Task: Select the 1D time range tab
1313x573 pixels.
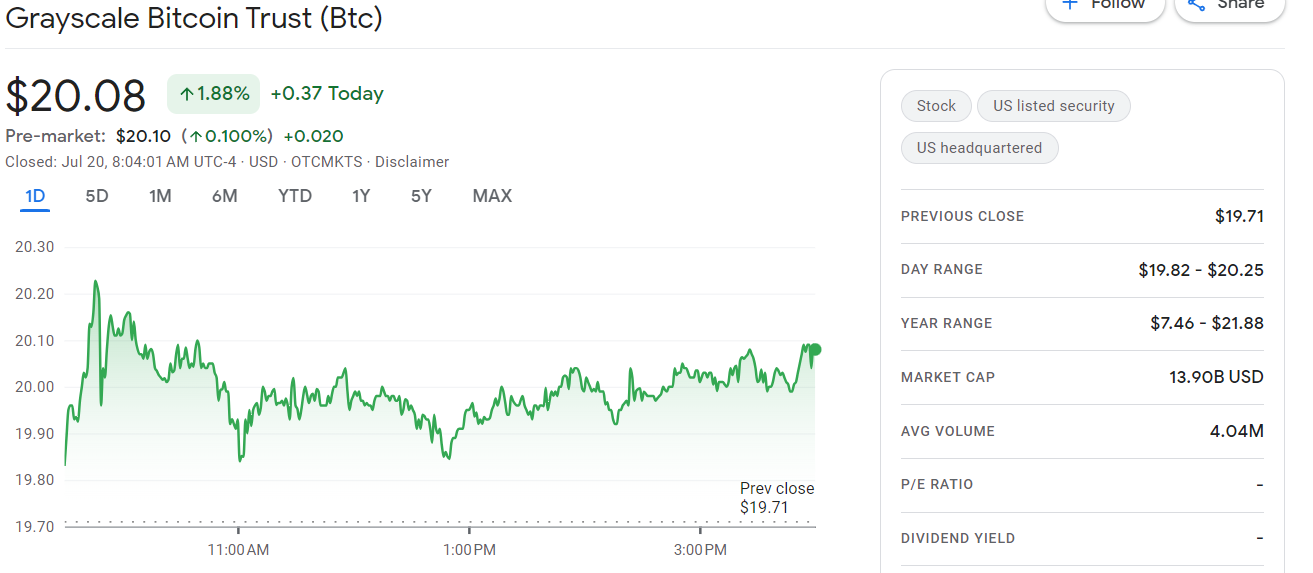Action: point(35,196)
